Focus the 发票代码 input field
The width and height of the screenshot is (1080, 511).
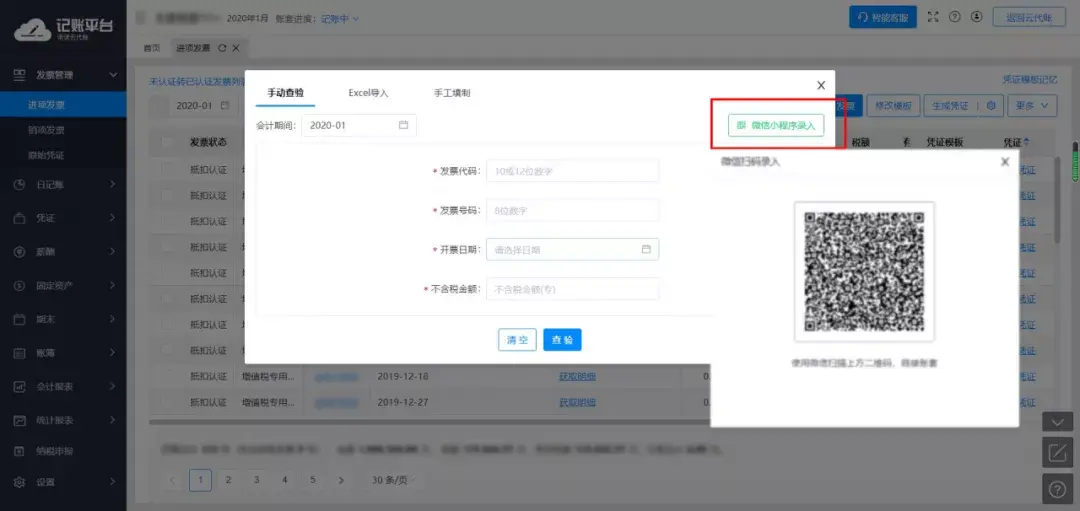point(572,171)
